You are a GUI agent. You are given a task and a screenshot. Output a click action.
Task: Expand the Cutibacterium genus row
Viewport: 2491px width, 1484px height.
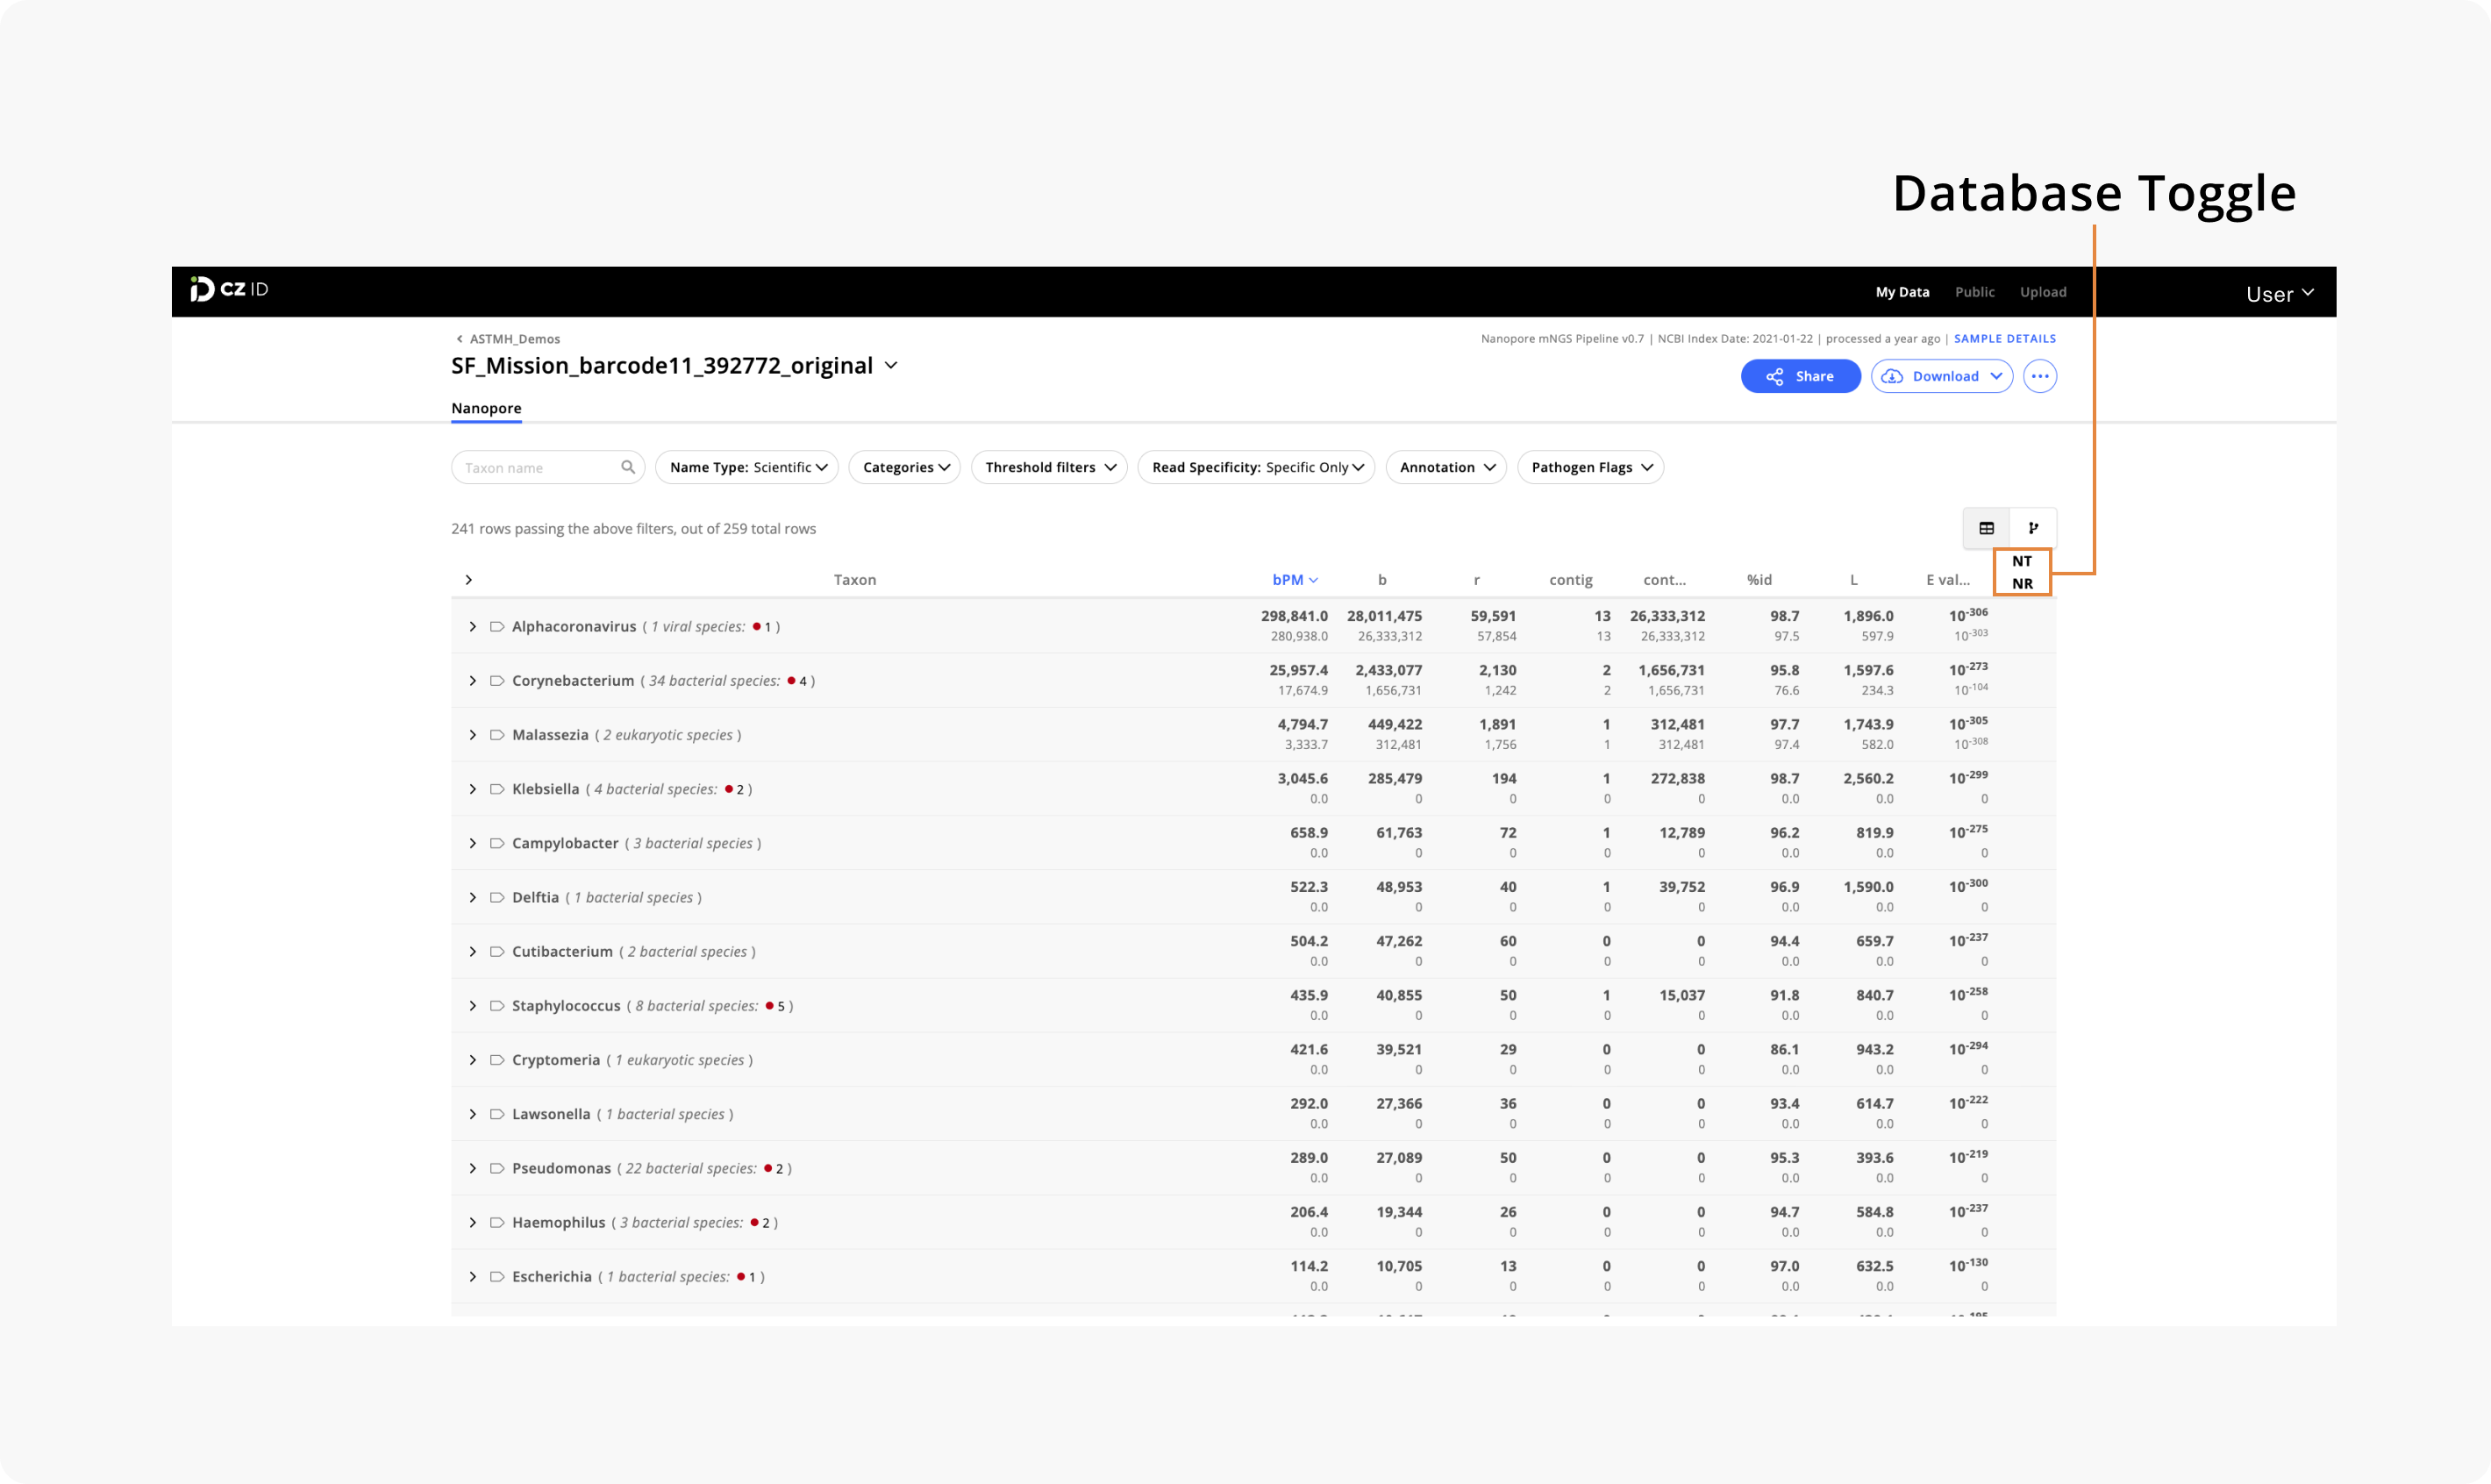tap(472, 951)
